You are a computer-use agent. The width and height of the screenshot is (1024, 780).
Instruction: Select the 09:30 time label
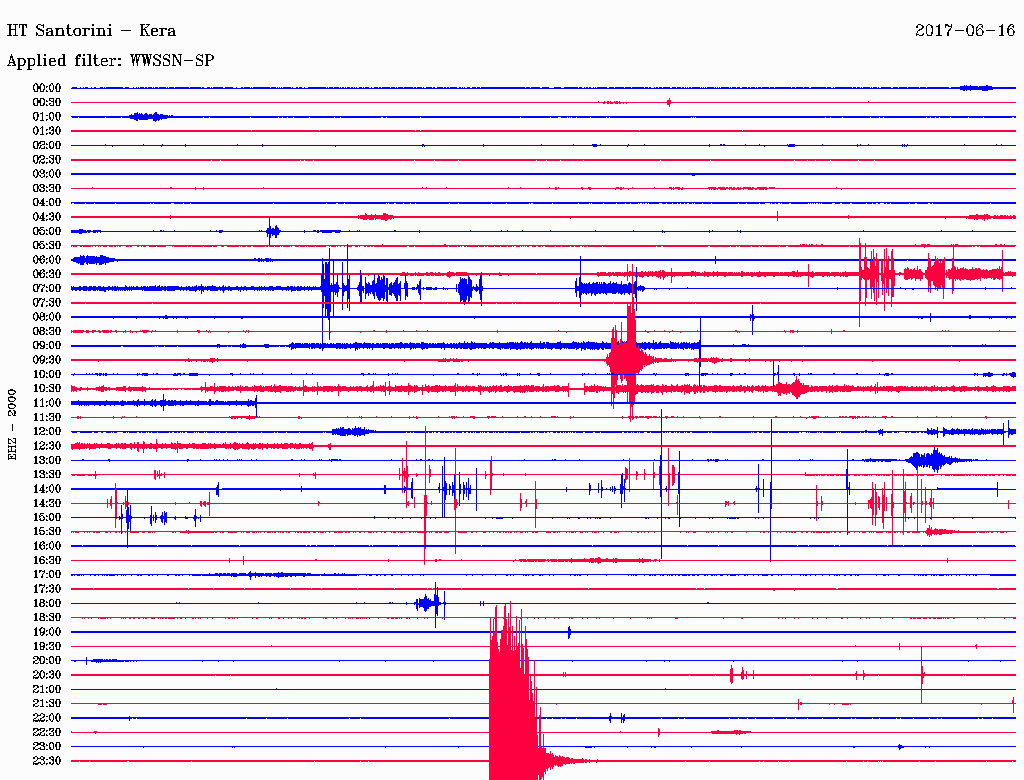[47, 360]
